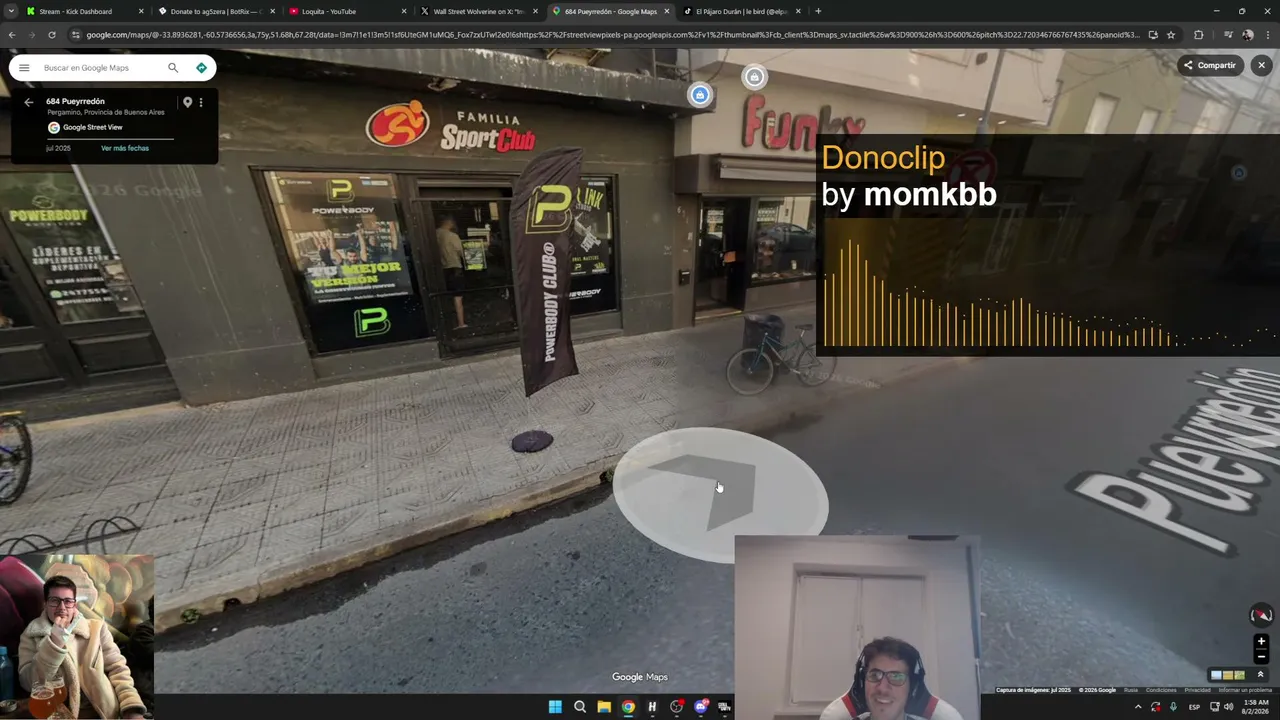Open the Chrome profile avatar
This screenshot has height=720, width=1280.
(x=1247, y=35)
